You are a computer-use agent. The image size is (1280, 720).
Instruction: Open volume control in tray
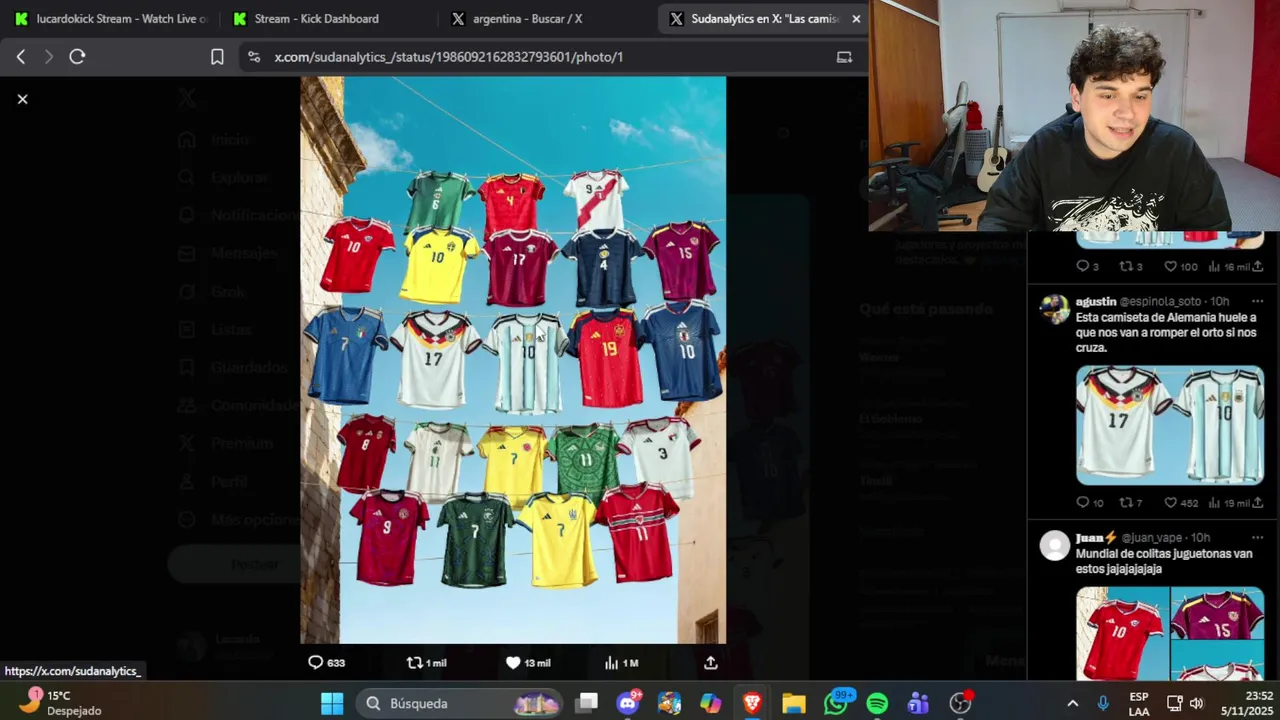1196,703
